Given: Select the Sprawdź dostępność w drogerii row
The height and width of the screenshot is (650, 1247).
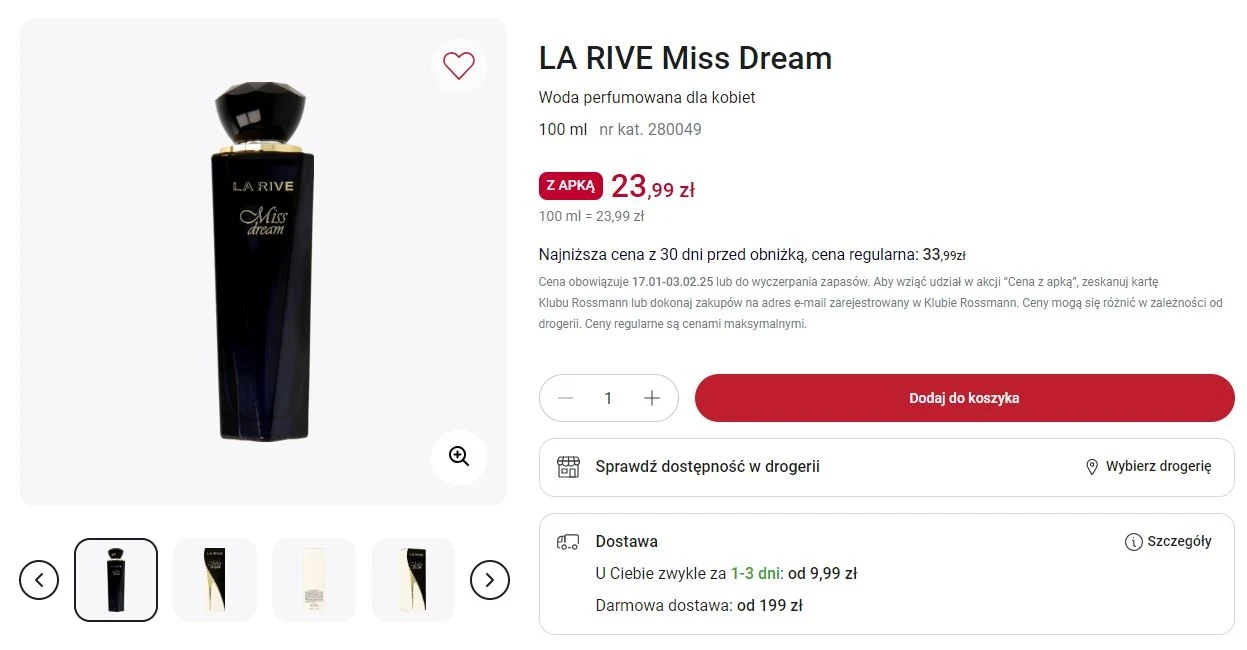Looking at the screenshot, I should point(708,467).
